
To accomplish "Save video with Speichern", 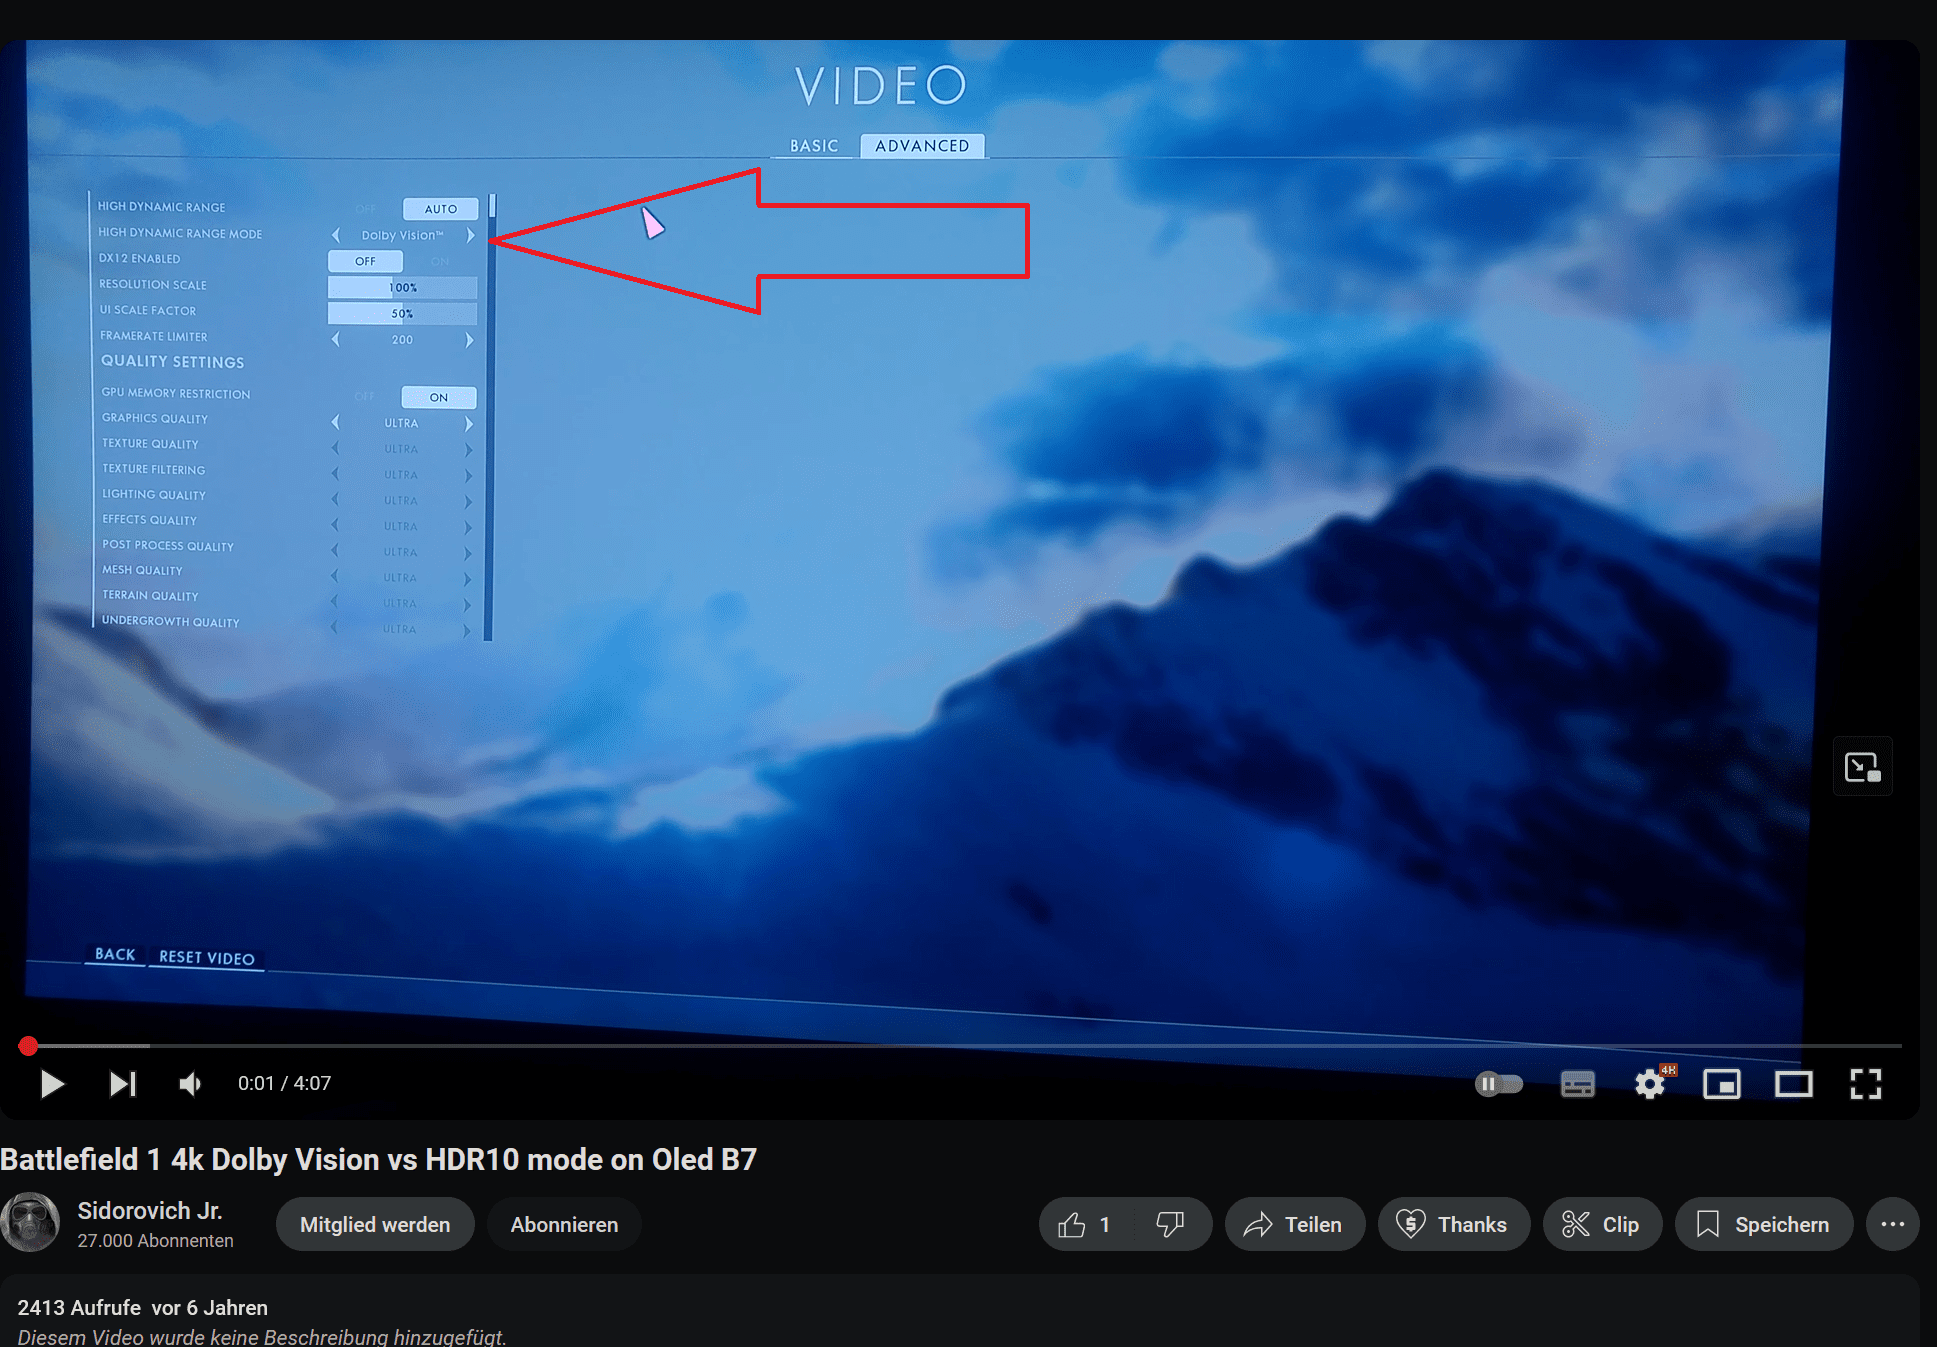I will (x=1764, y=1225).
